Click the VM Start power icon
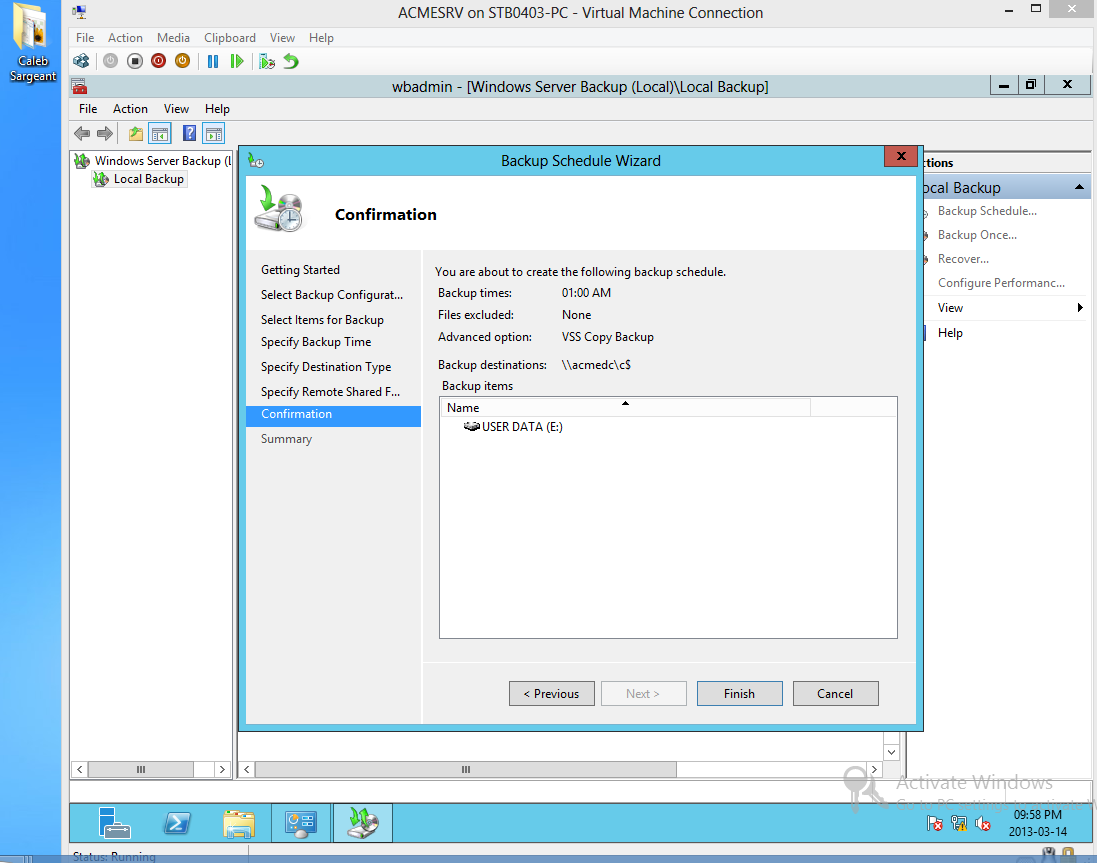 [111, 62]
